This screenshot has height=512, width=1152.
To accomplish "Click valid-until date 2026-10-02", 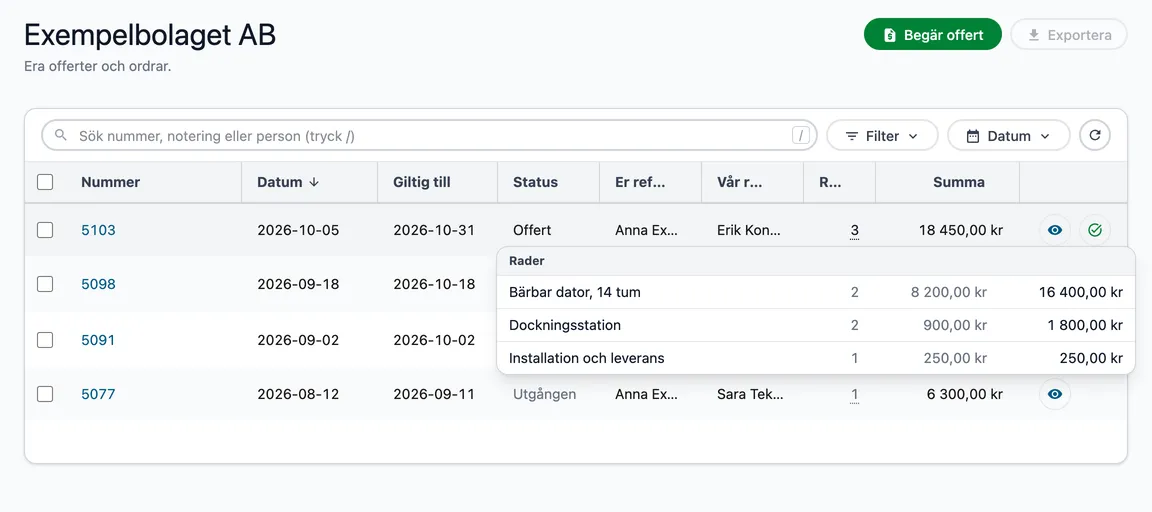I will tap(434, 339).
